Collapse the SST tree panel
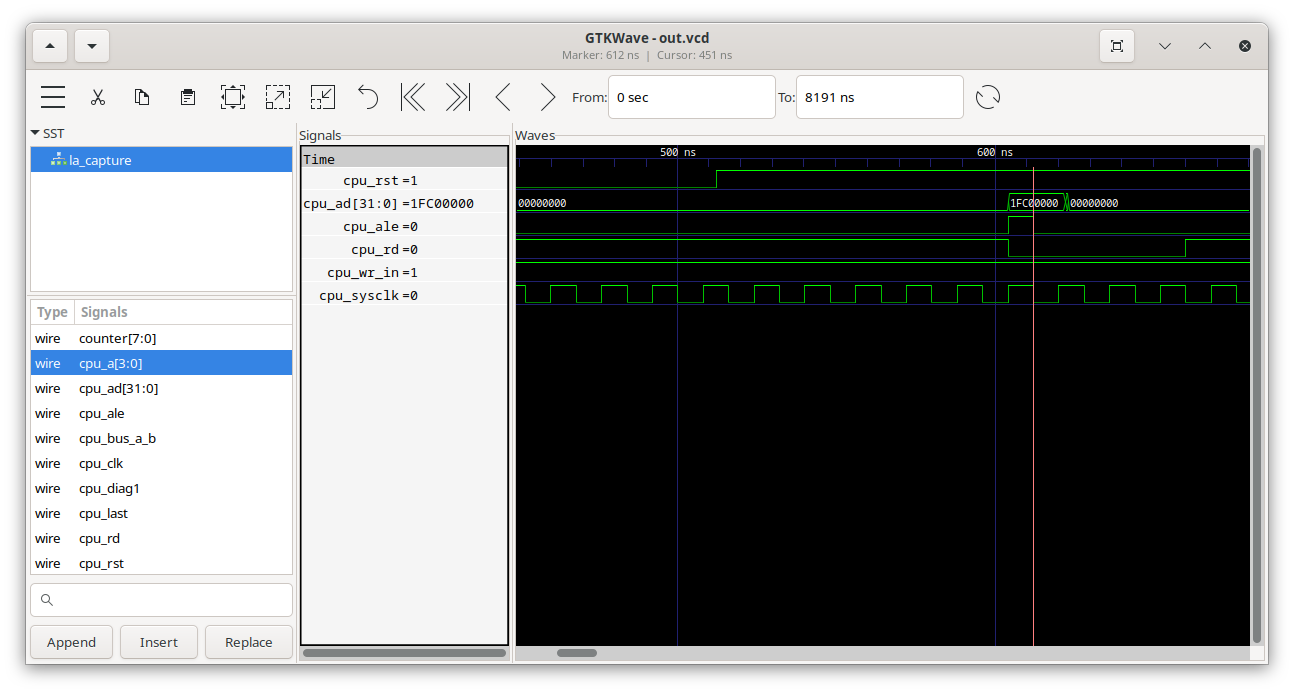Viewport: 1294px width, 693px height. click(x=35, y=133)
